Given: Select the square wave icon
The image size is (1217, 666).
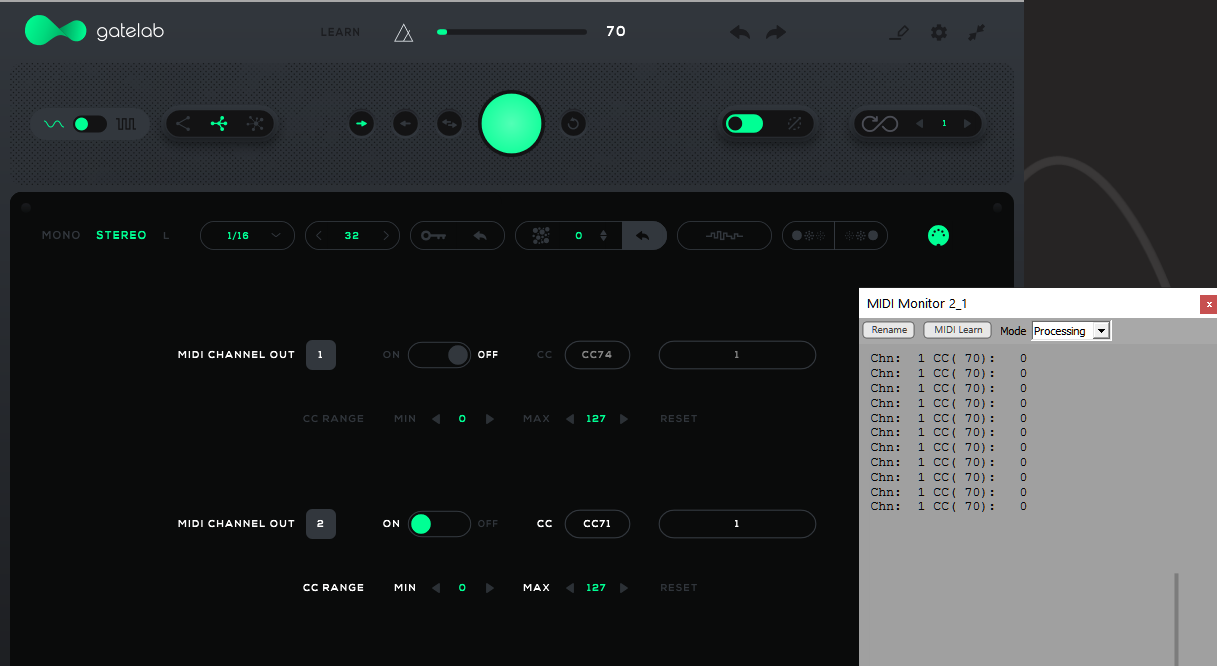Looking at the screenshot, I should coord(126,124).
